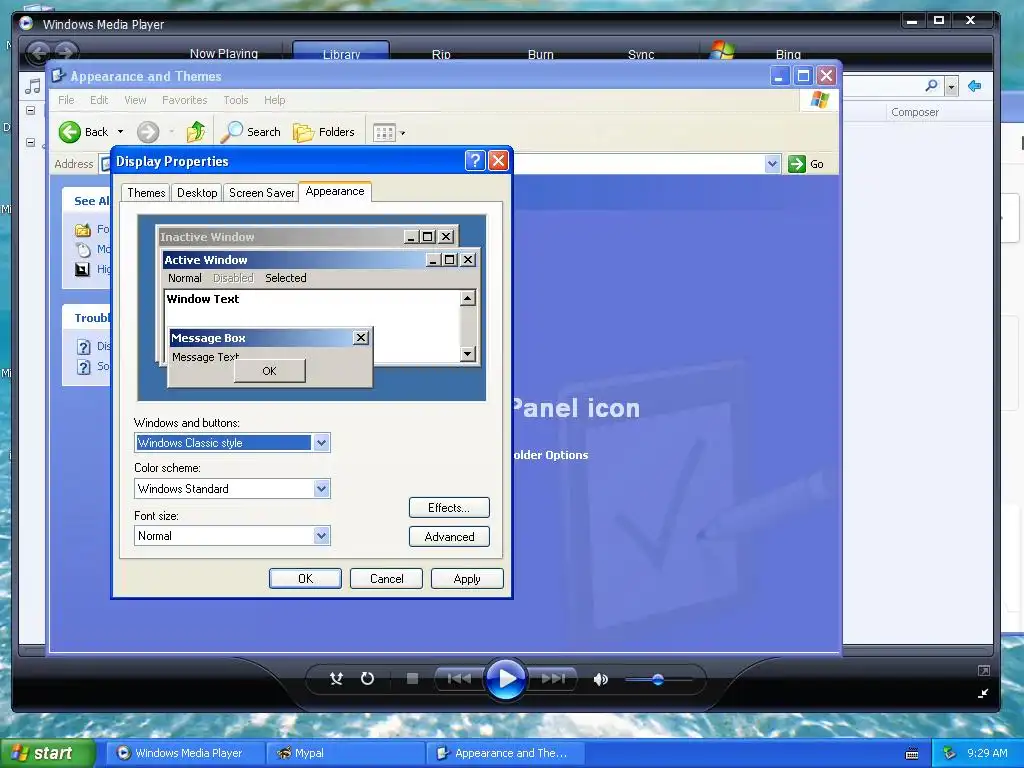Open the View menu
Image resolution: width=1024 pixels, height=768 pixels.
[x=135, y=100]
